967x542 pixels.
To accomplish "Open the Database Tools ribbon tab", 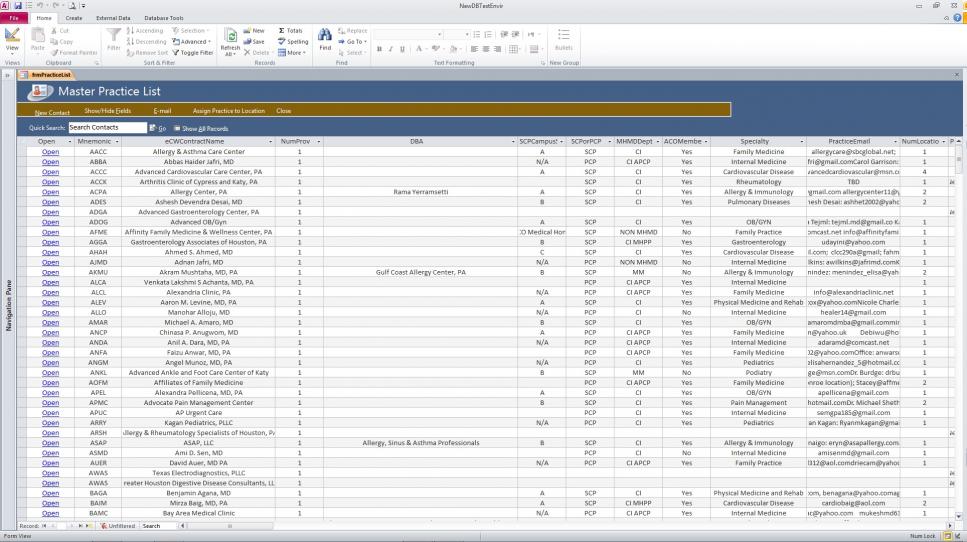I will point(163,18).
